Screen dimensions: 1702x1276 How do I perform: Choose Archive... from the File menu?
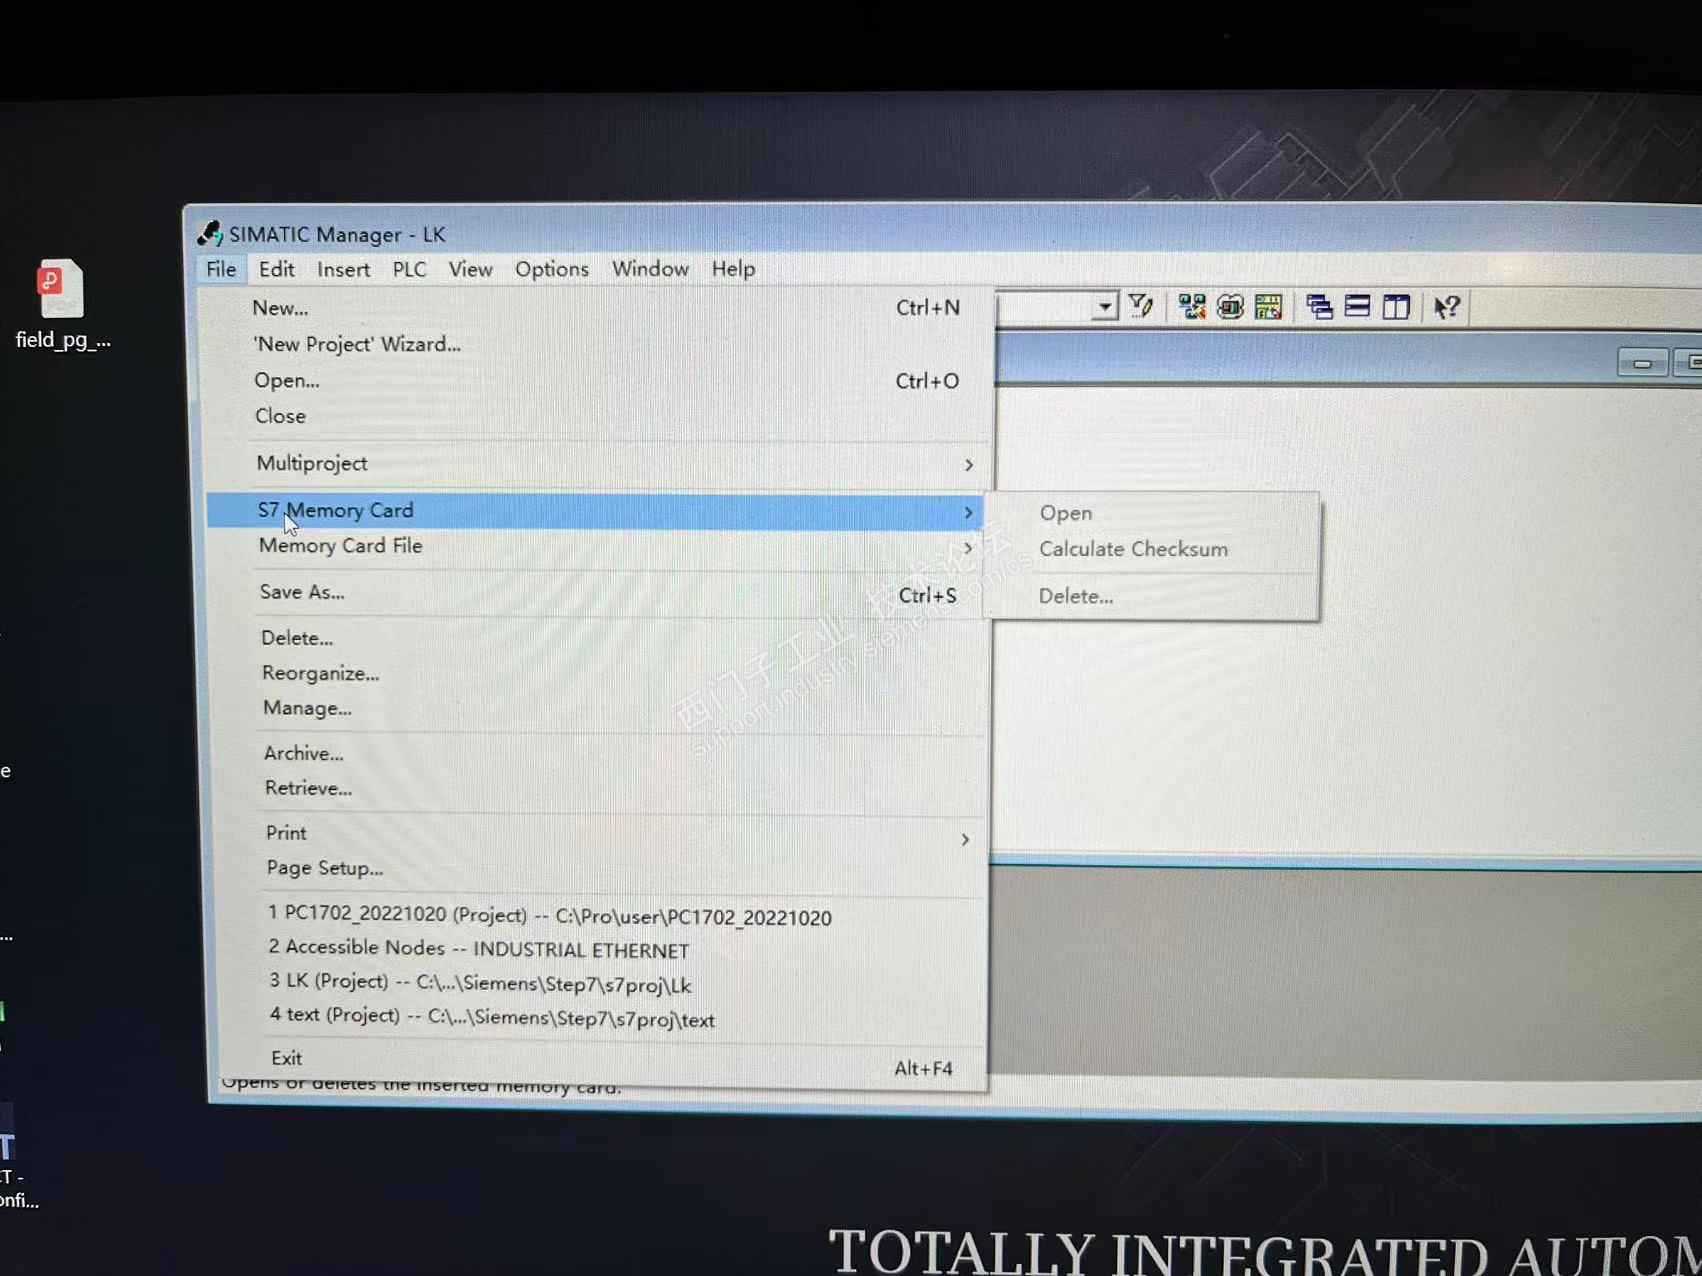(600, 754)
